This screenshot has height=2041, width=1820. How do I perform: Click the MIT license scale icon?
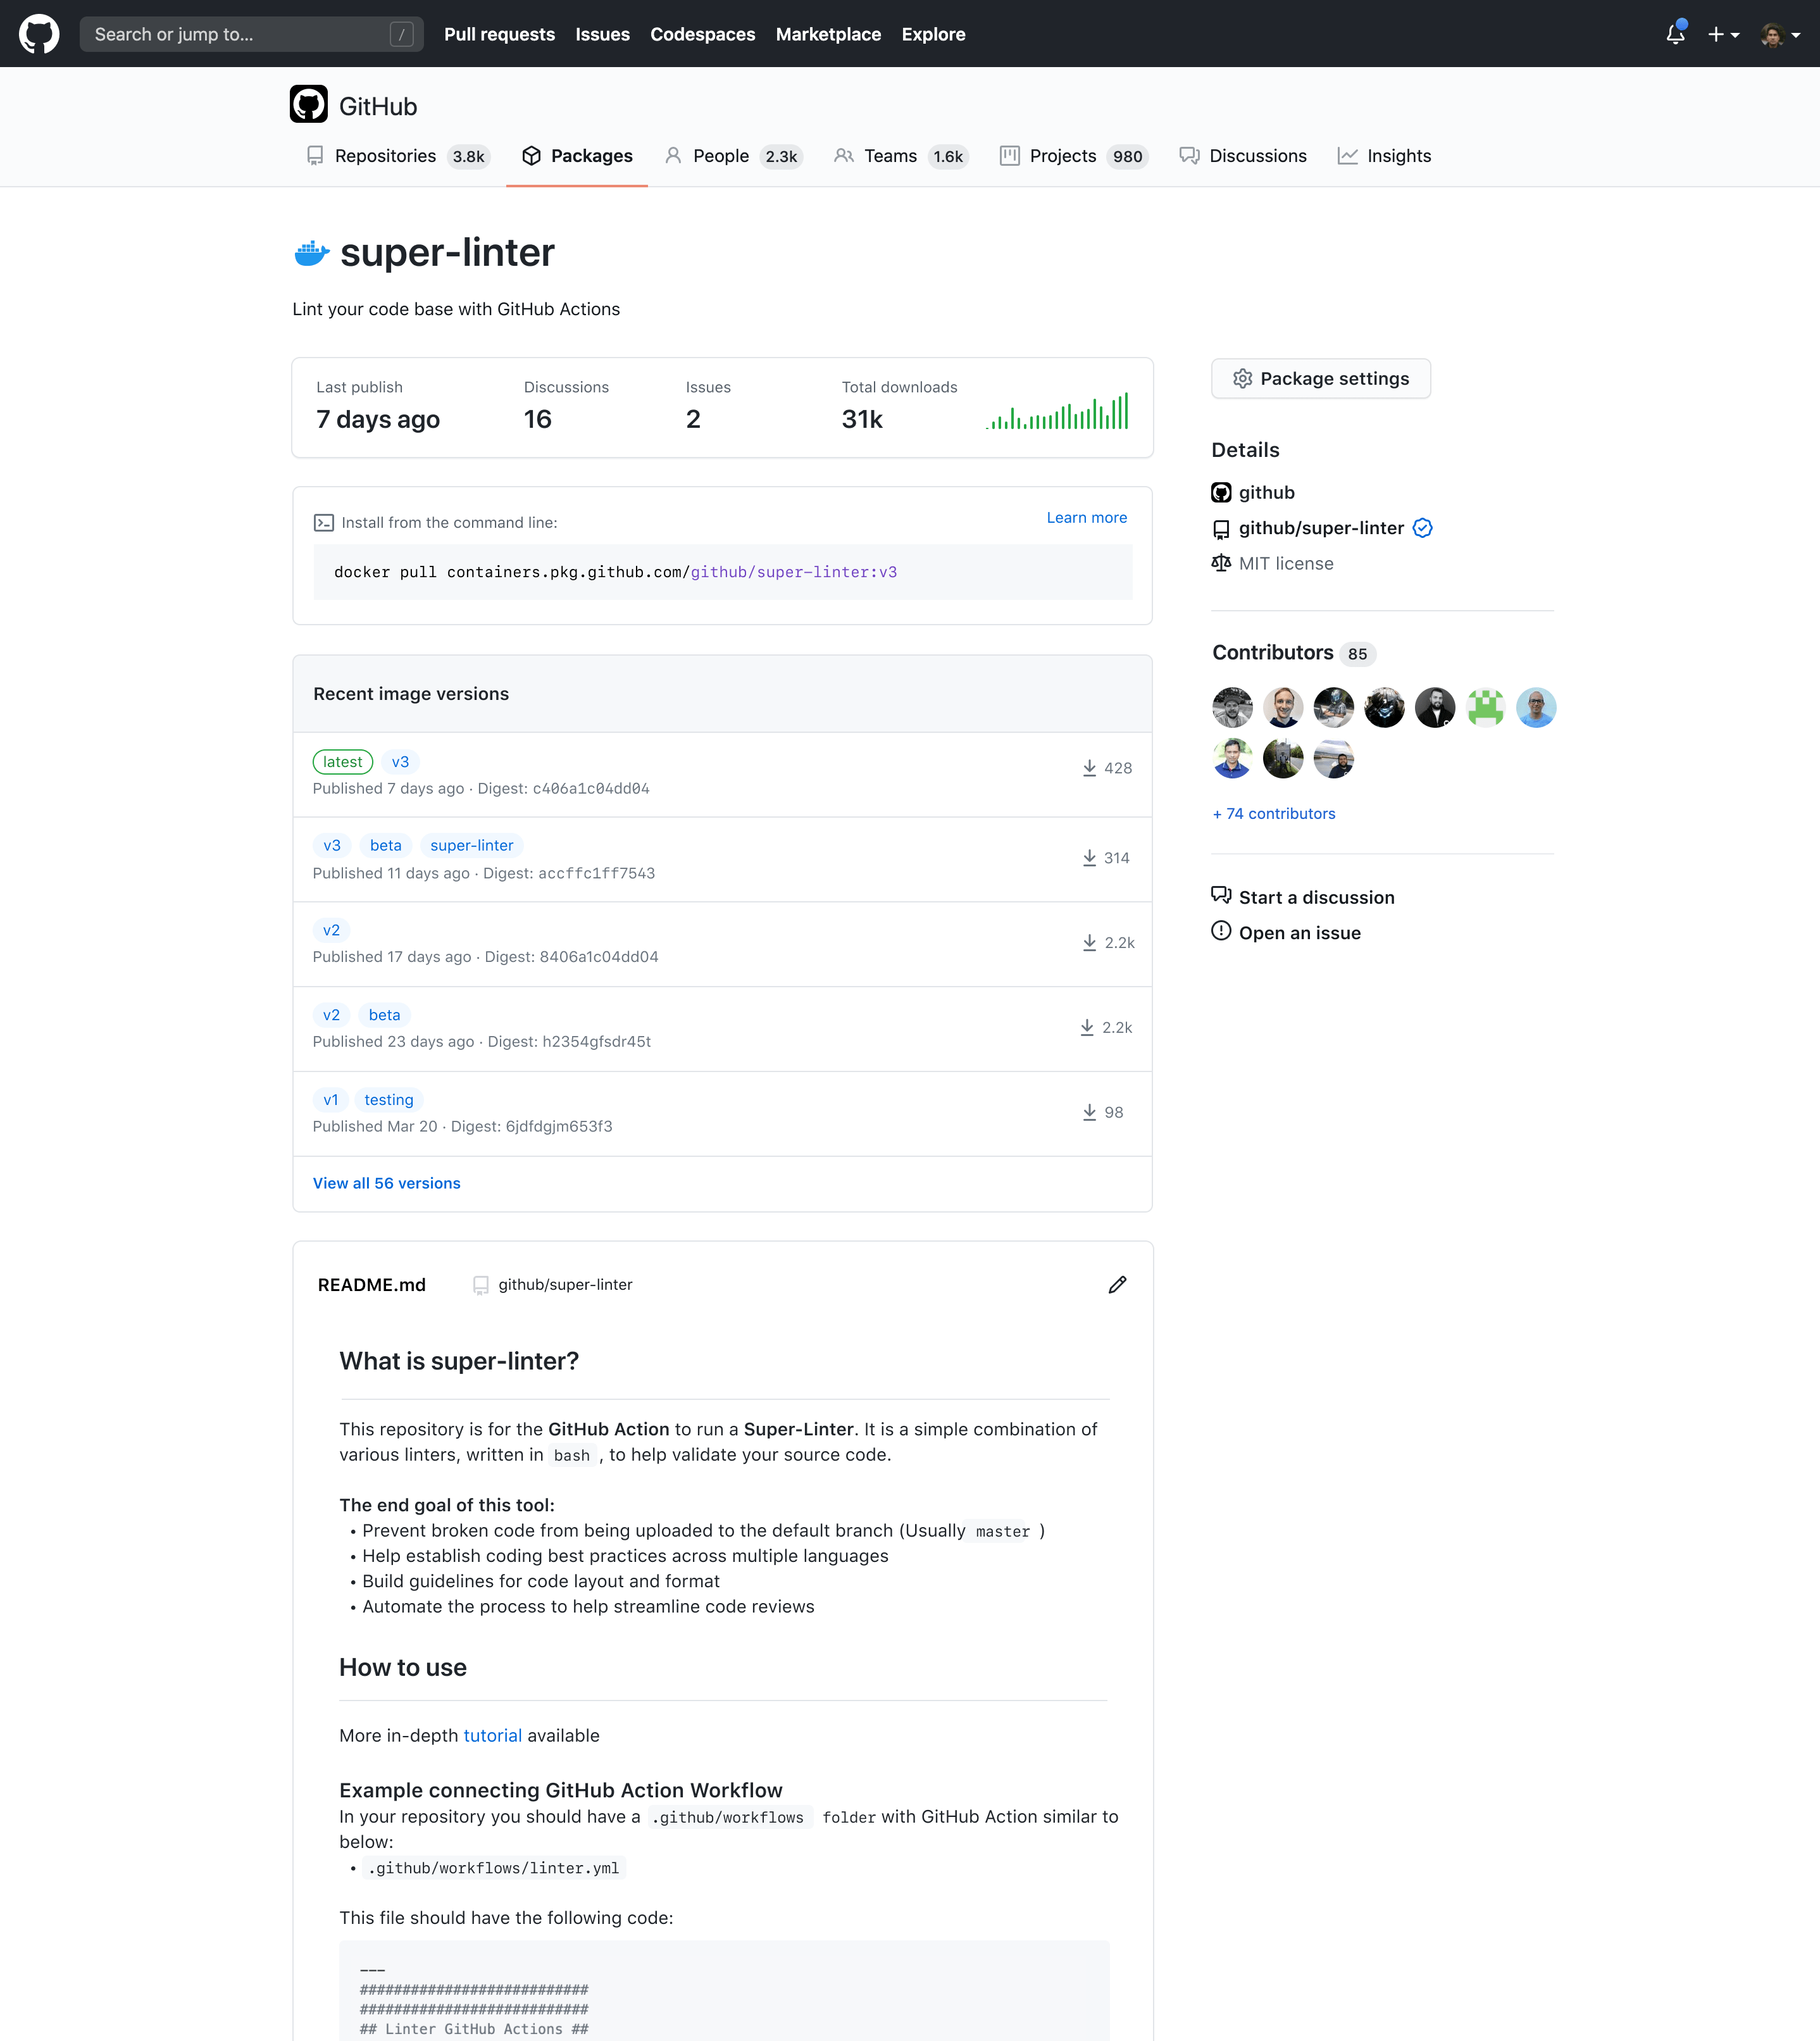point(1221,562)
